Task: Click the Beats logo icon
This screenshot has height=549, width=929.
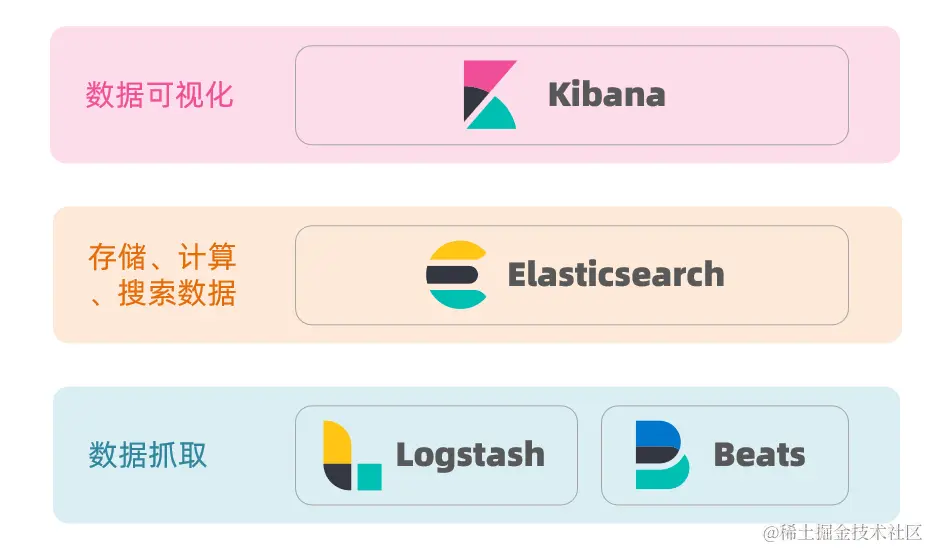Action: coord(662,455)
